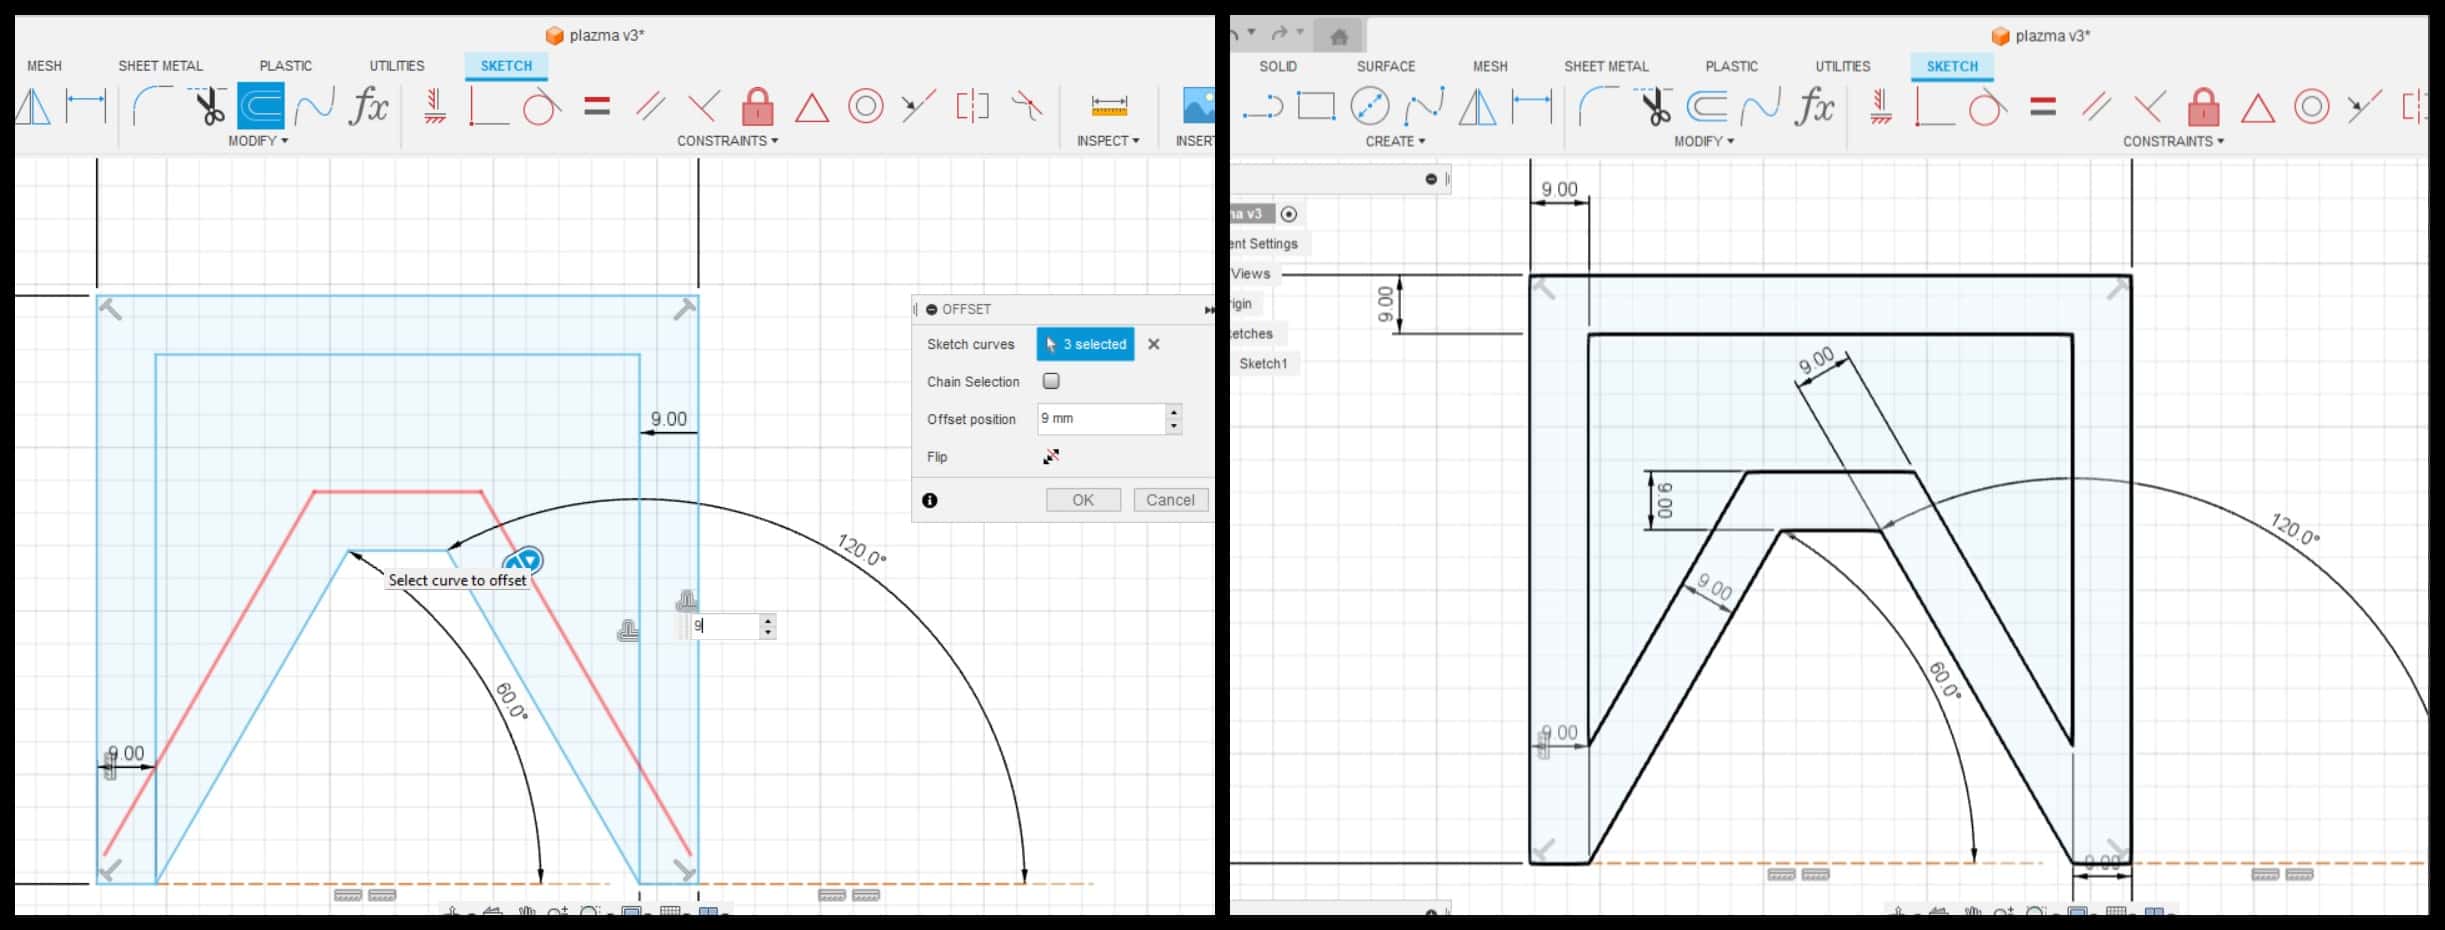
Task: Apply the Perpendicular constraint in left screenshot
Action: click(x=704, y=106)
